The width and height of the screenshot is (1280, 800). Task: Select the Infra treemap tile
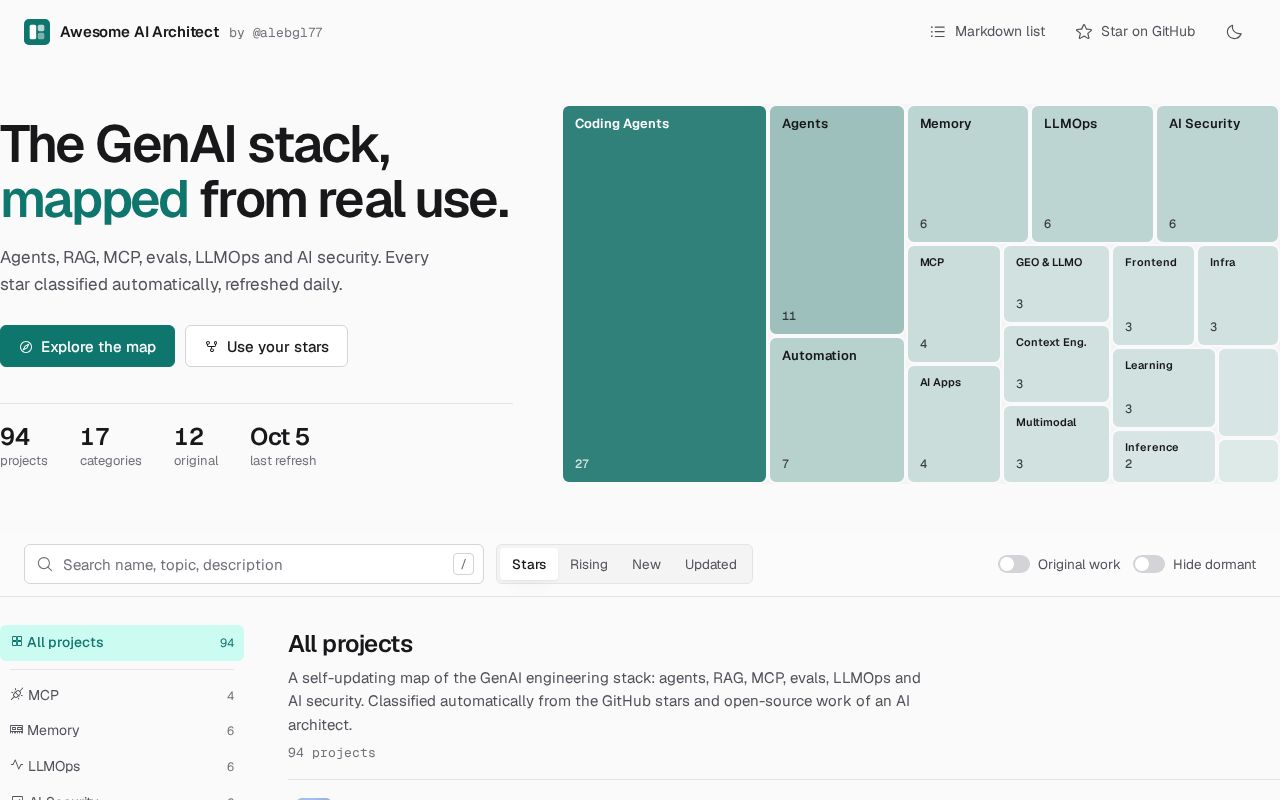(1238, 296)
